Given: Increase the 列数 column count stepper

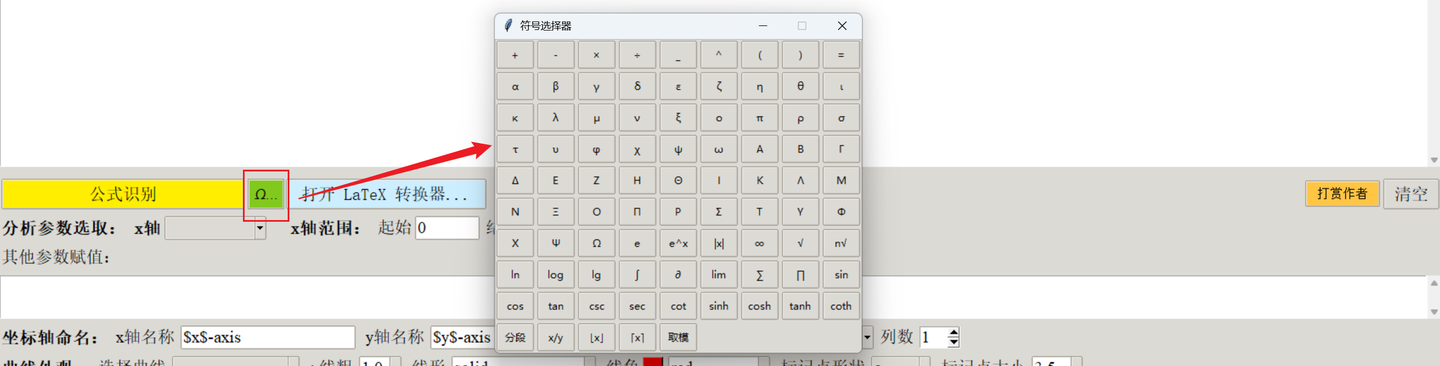Looking at the screenshot, I should click(954, 332).
